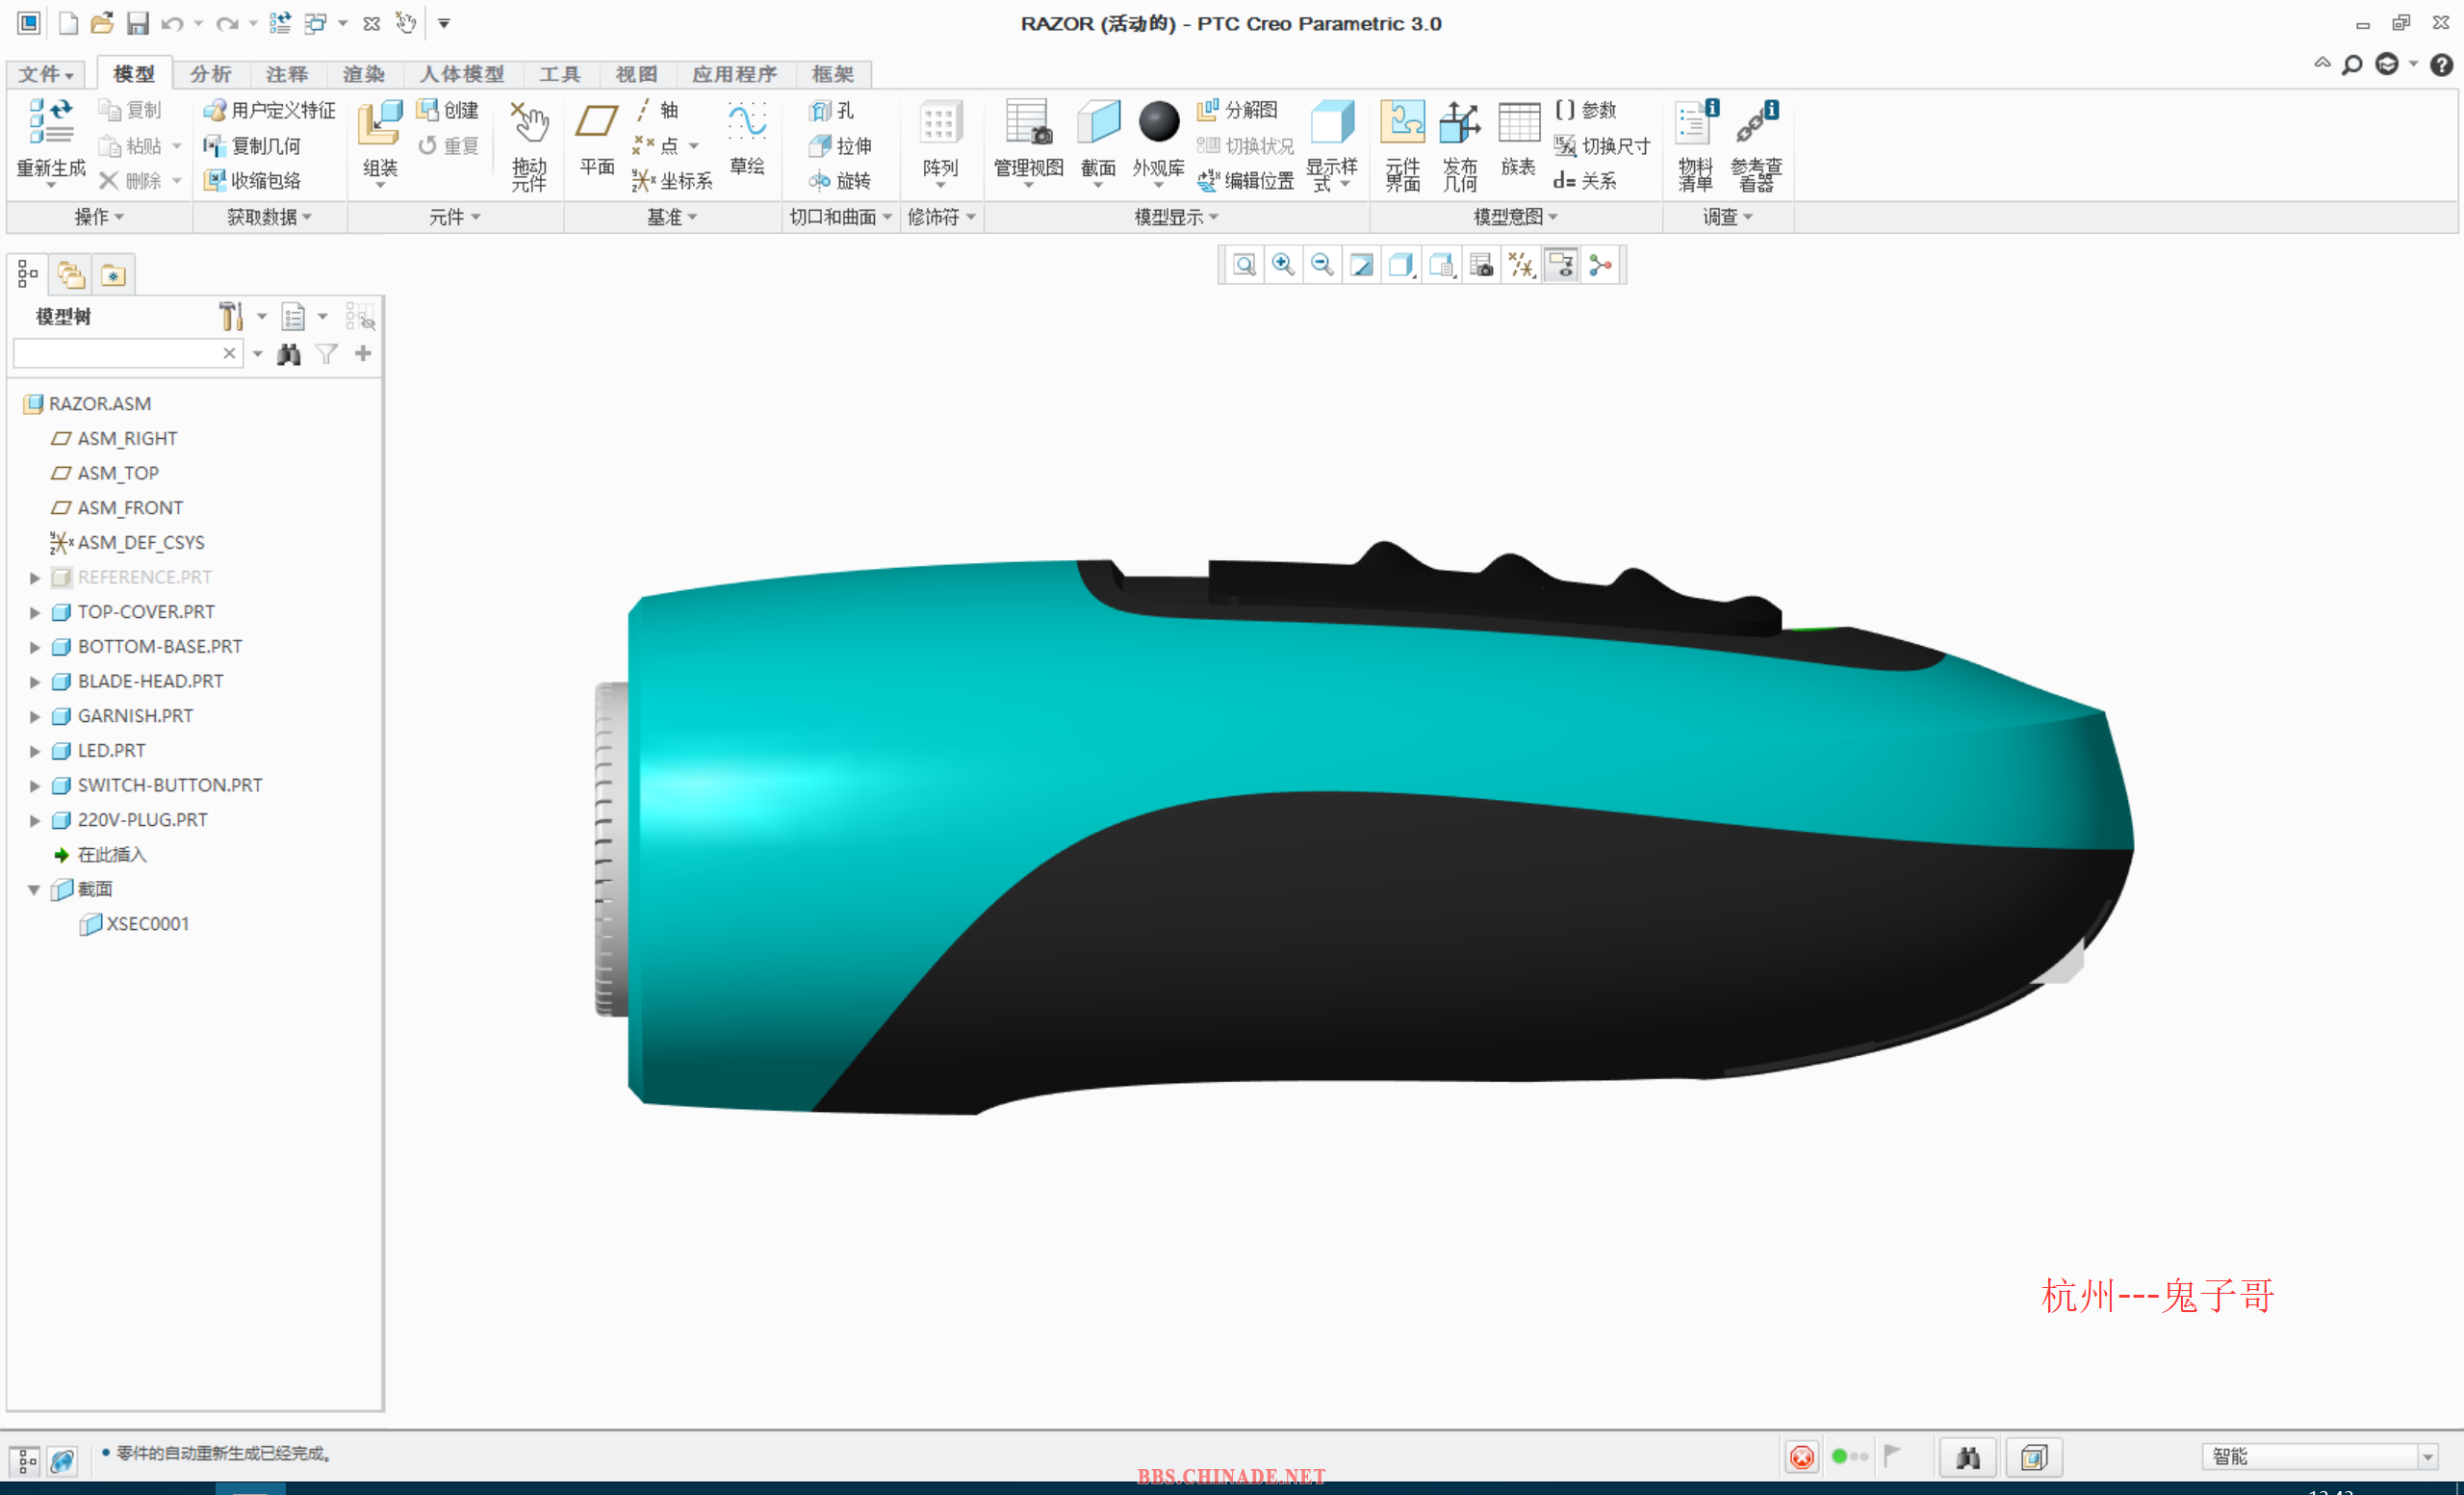
Task: Toggle the model tree panel icon in status bar
Action: (x=26, y=1460)
